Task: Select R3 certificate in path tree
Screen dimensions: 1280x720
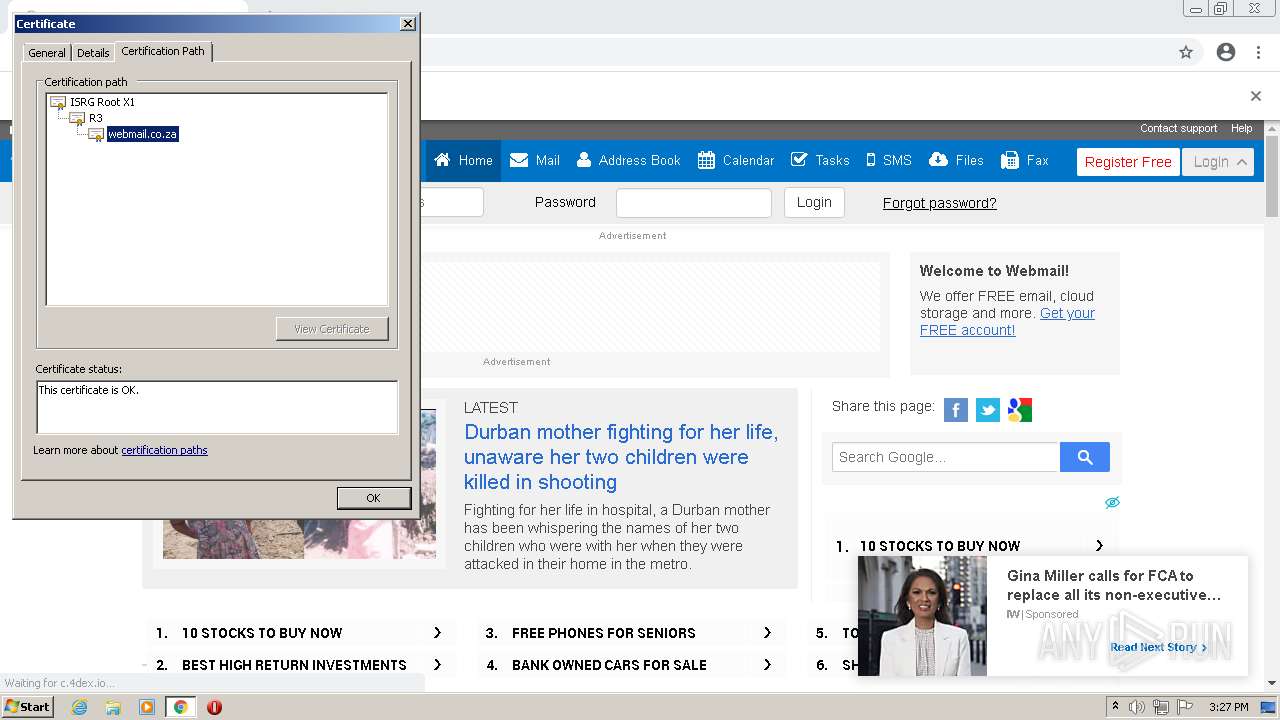Action: tap(96, 118)
